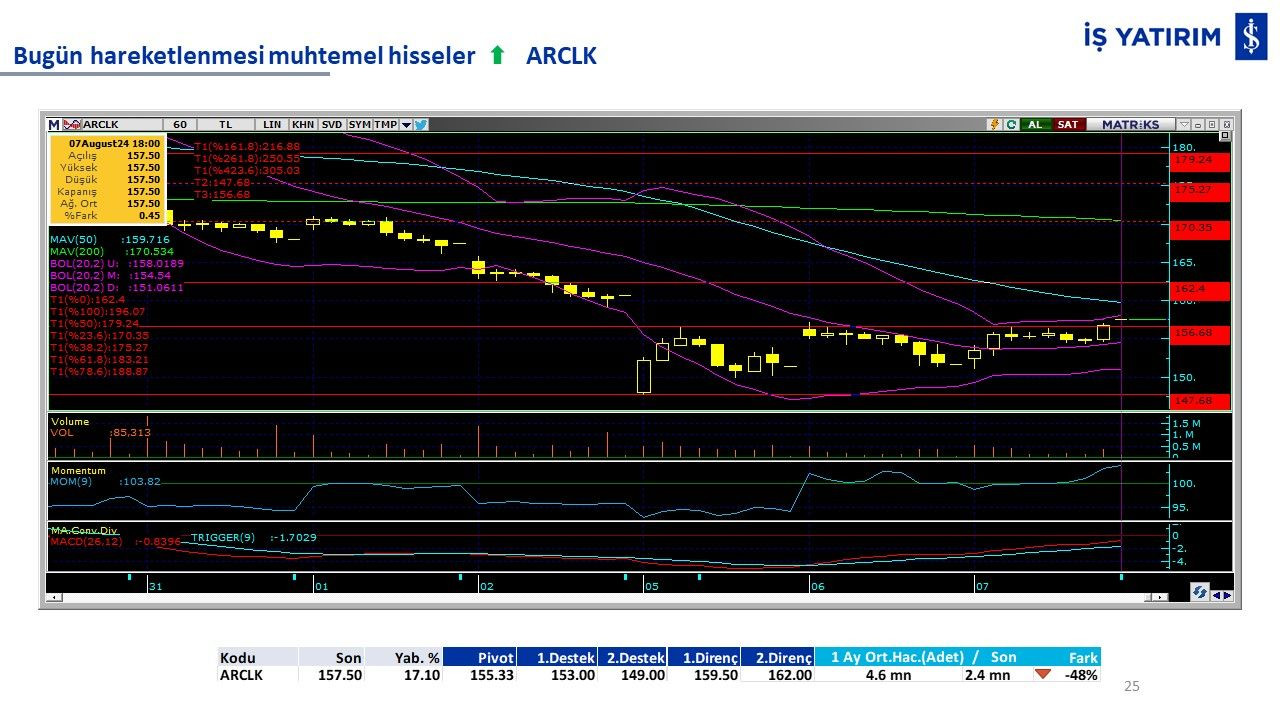Click the 162.4 red price label
This screenshot has height=720, width=1280.
click(x=1198, y=289)
